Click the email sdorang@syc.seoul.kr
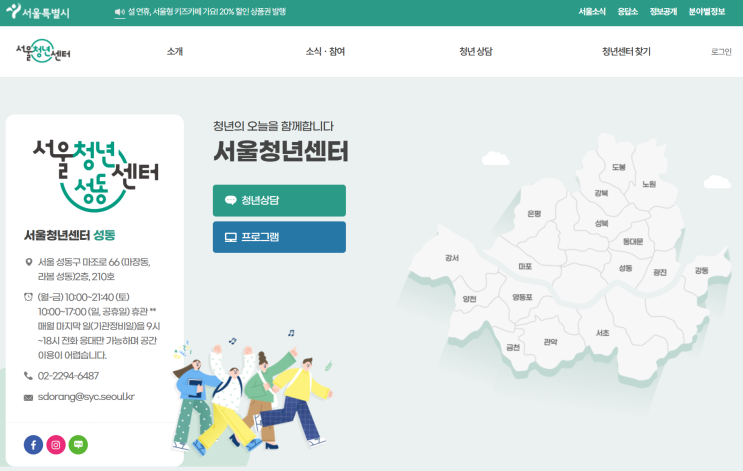The height and width of the screenshot is (471, 743). pos(86,397)
